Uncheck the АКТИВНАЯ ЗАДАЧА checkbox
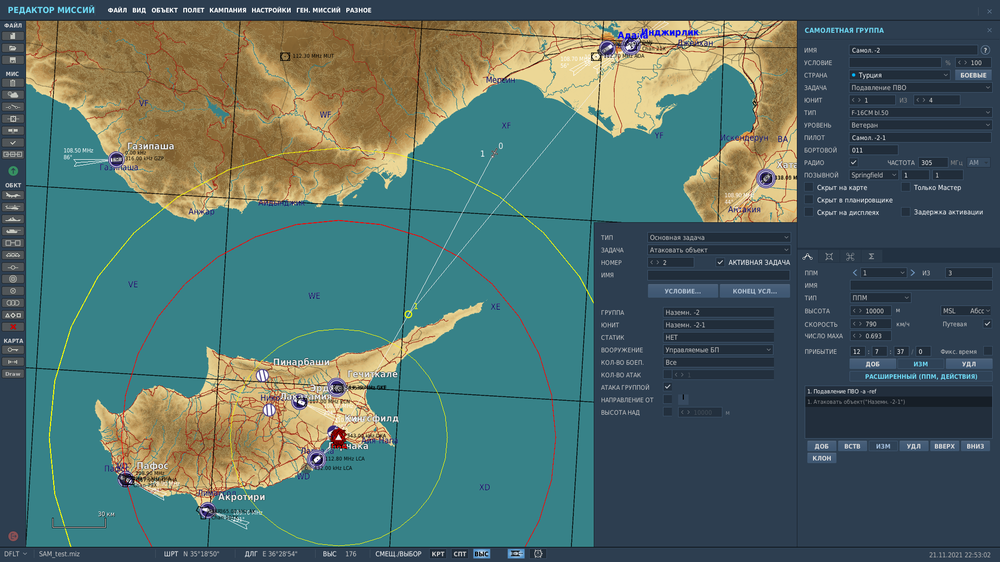 pos(720,262)
